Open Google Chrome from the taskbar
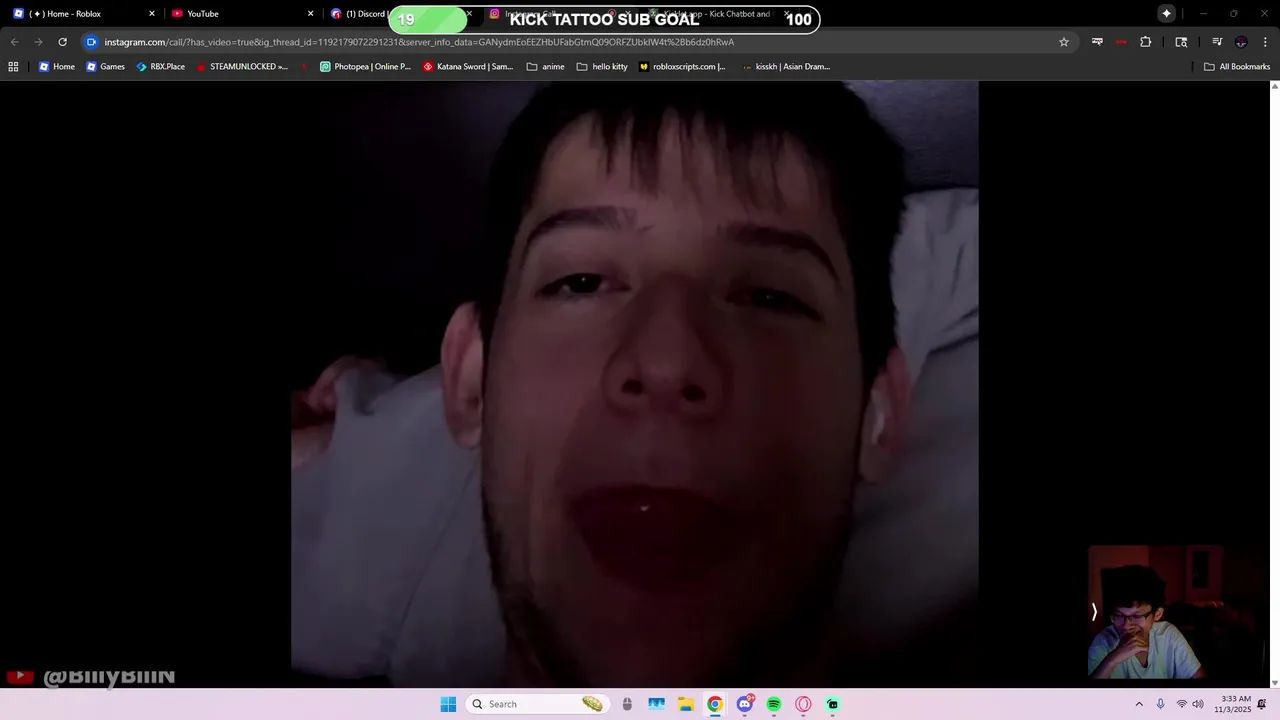Screen dimensions: 1280x720 point(715,704)
